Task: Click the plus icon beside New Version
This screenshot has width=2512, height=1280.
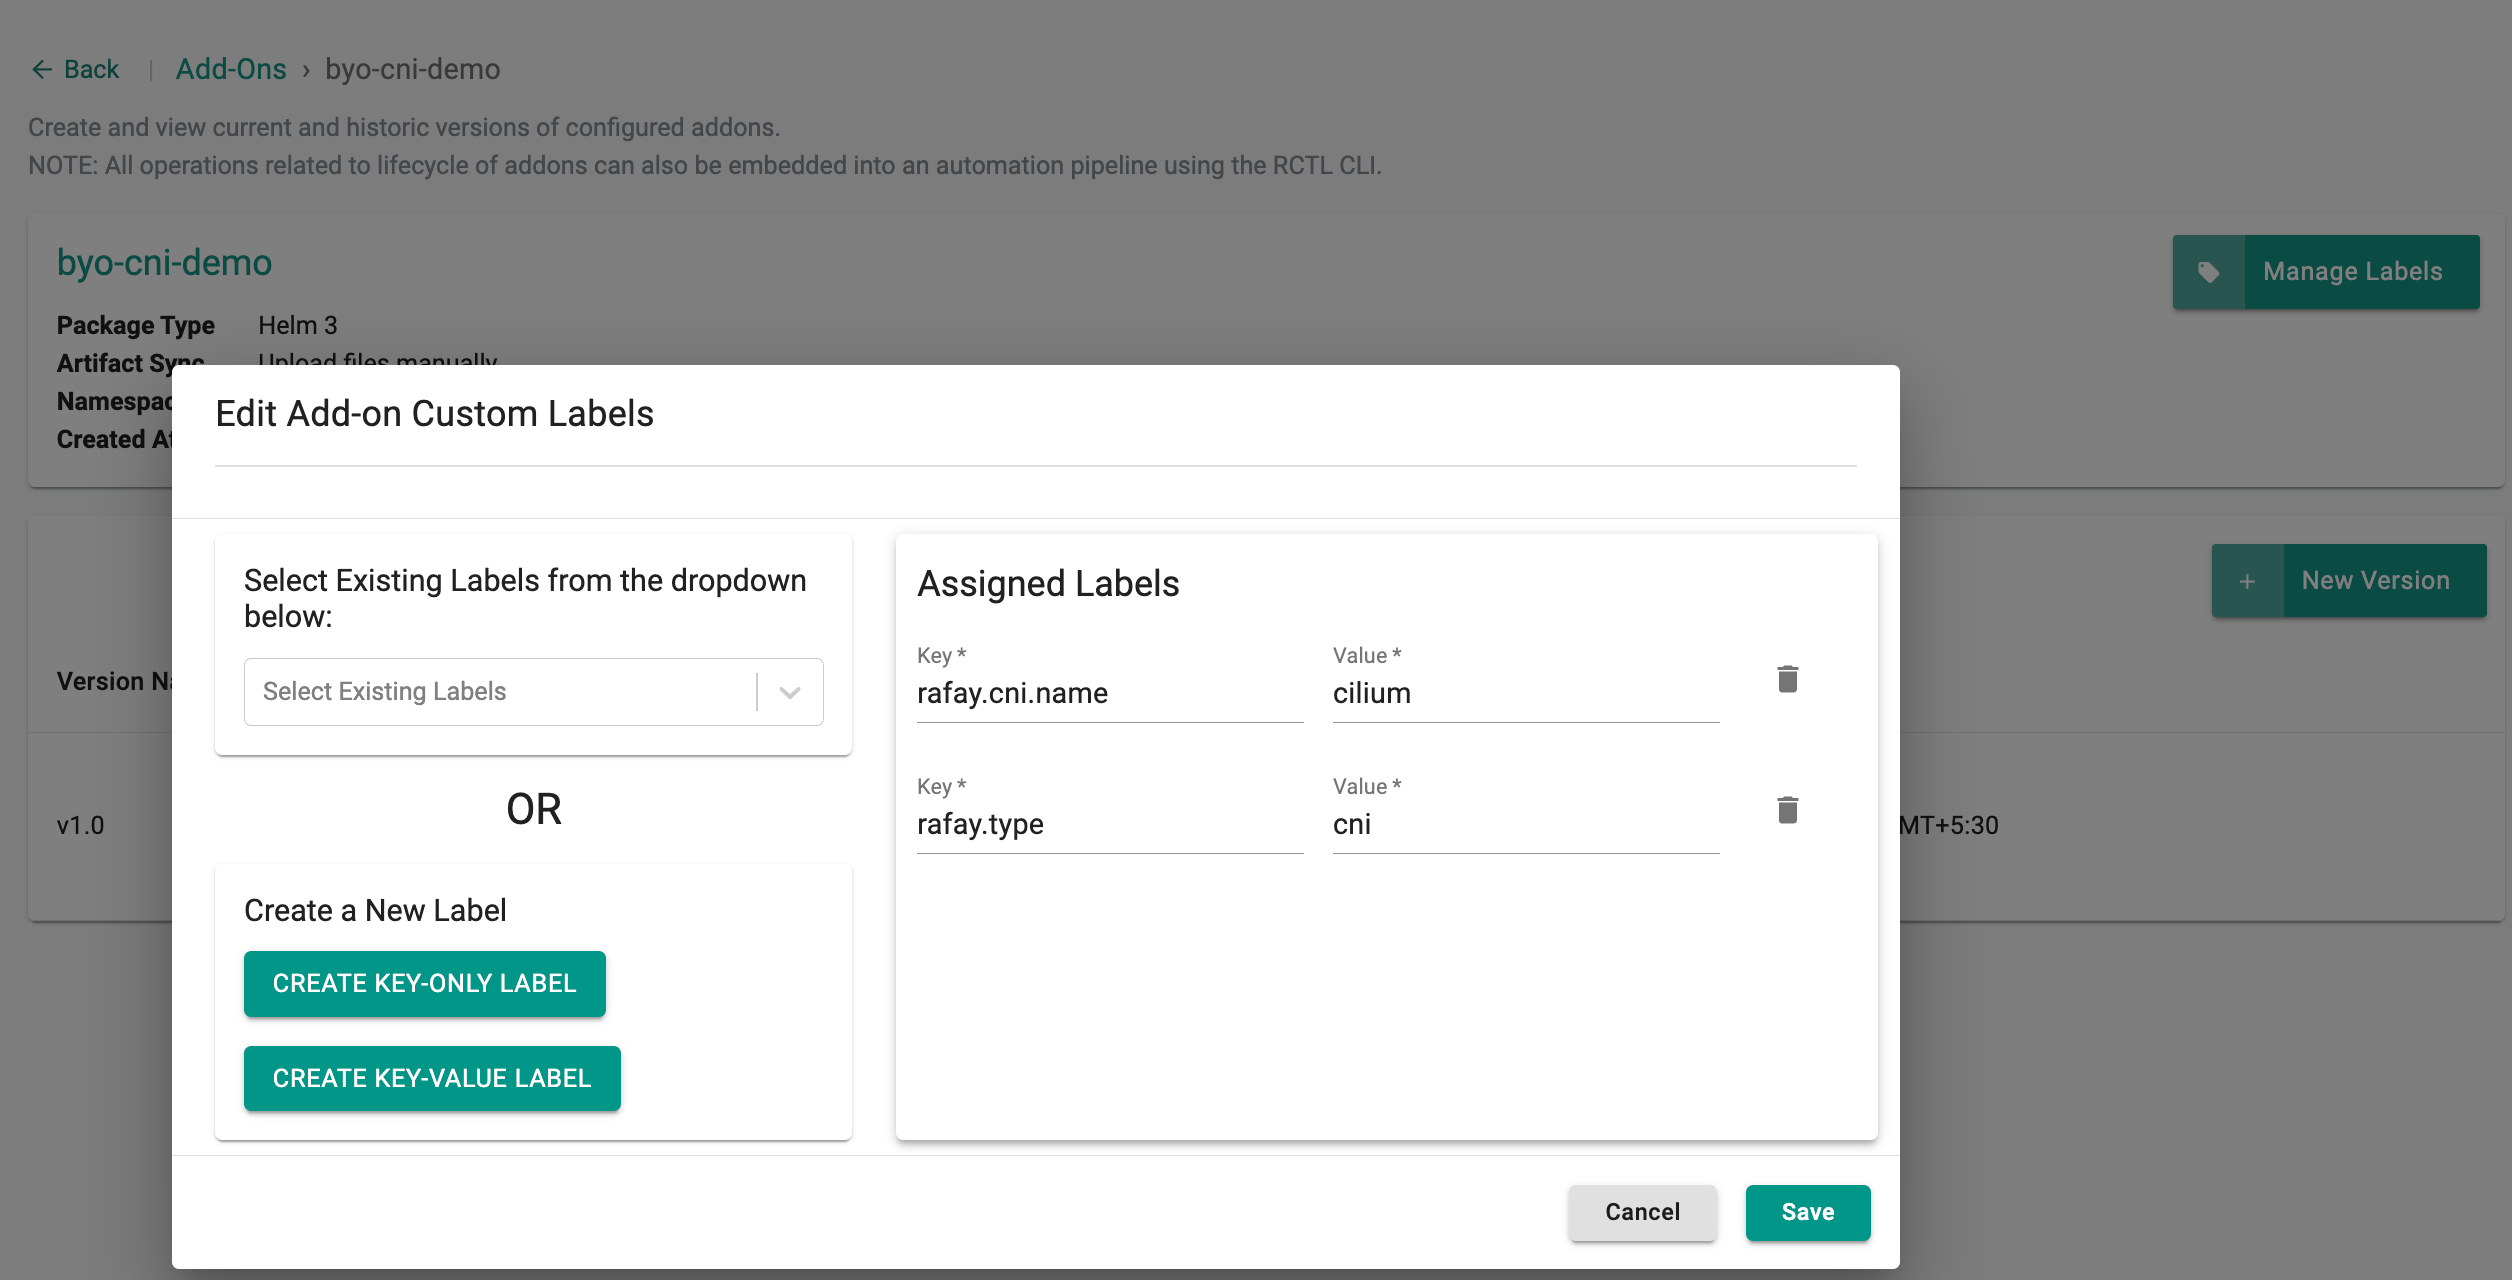Action: point(2247,581)
